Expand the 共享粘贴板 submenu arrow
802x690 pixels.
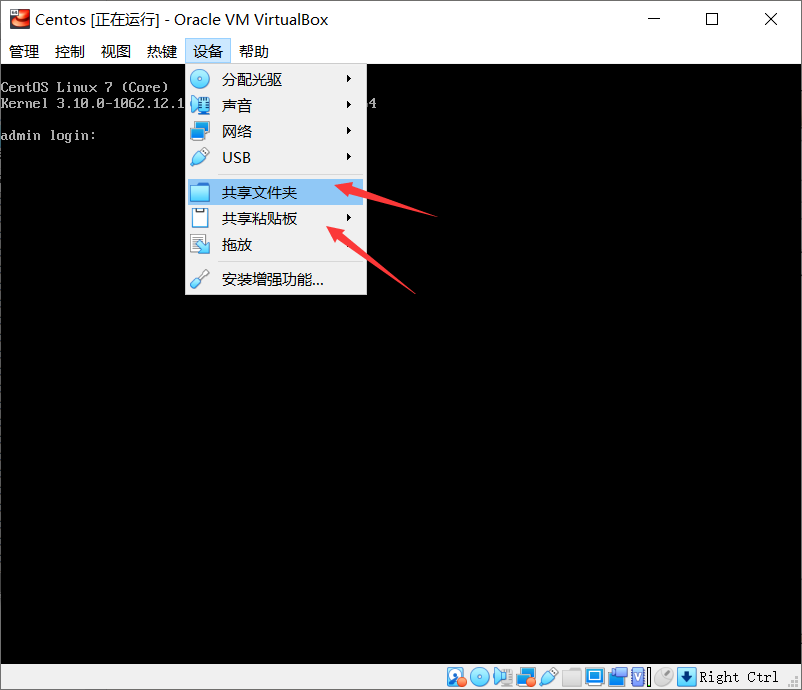tap(349, 218)
